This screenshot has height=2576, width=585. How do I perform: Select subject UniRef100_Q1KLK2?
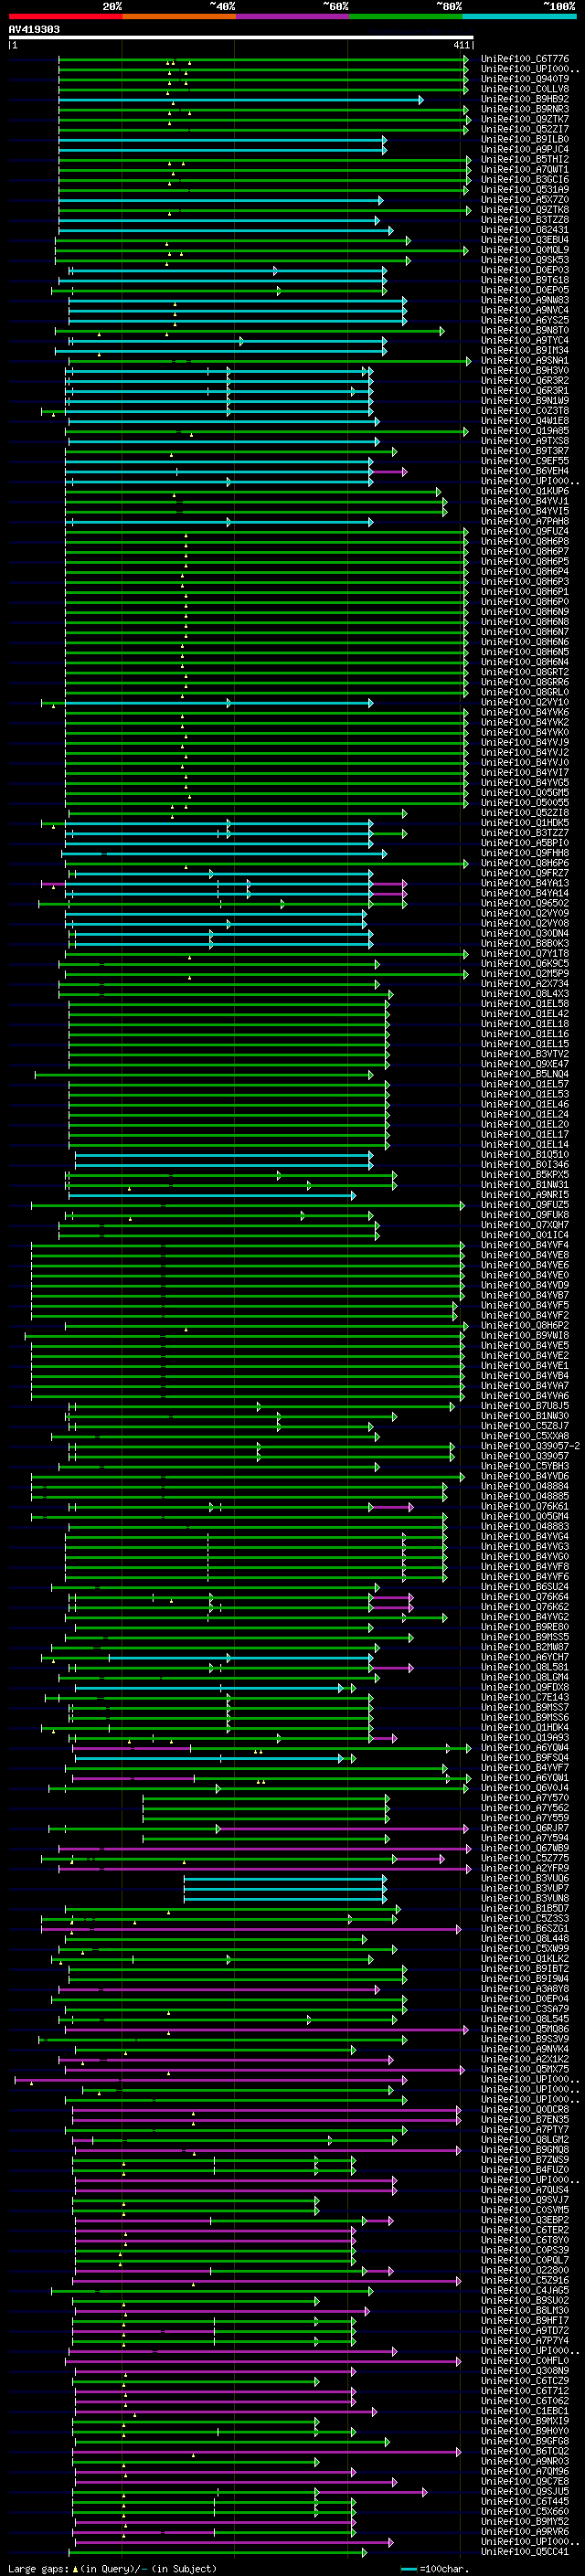(x=524, y=1959)
